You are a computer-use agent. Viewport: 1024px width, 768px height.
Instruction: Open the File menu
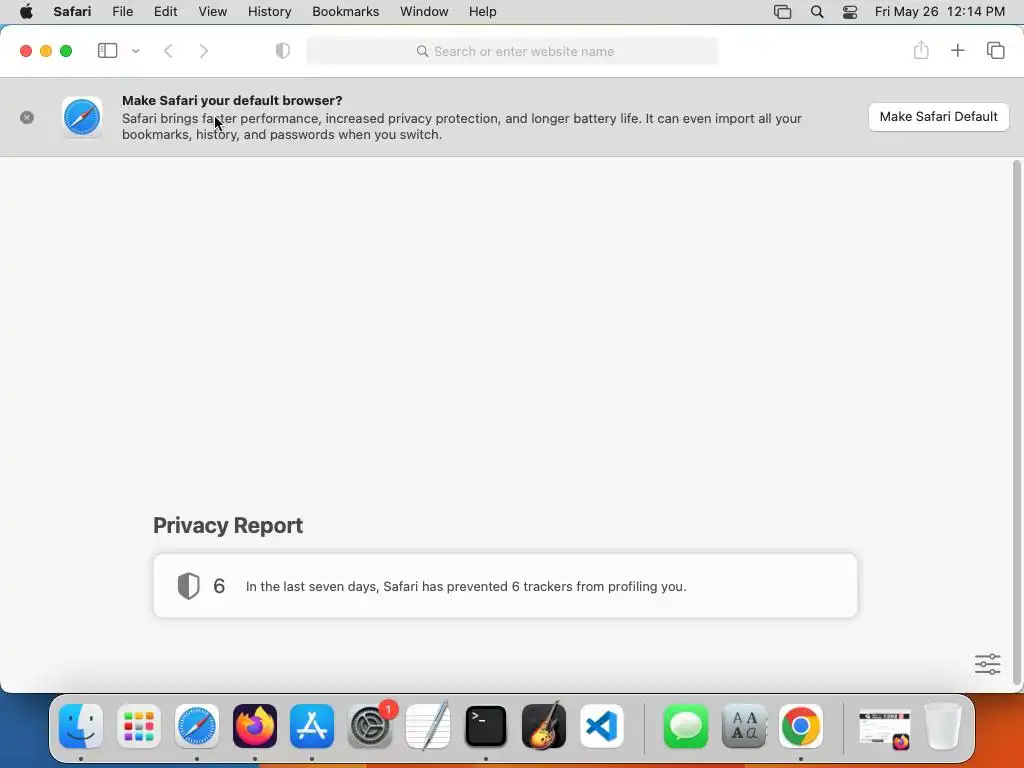122,12
